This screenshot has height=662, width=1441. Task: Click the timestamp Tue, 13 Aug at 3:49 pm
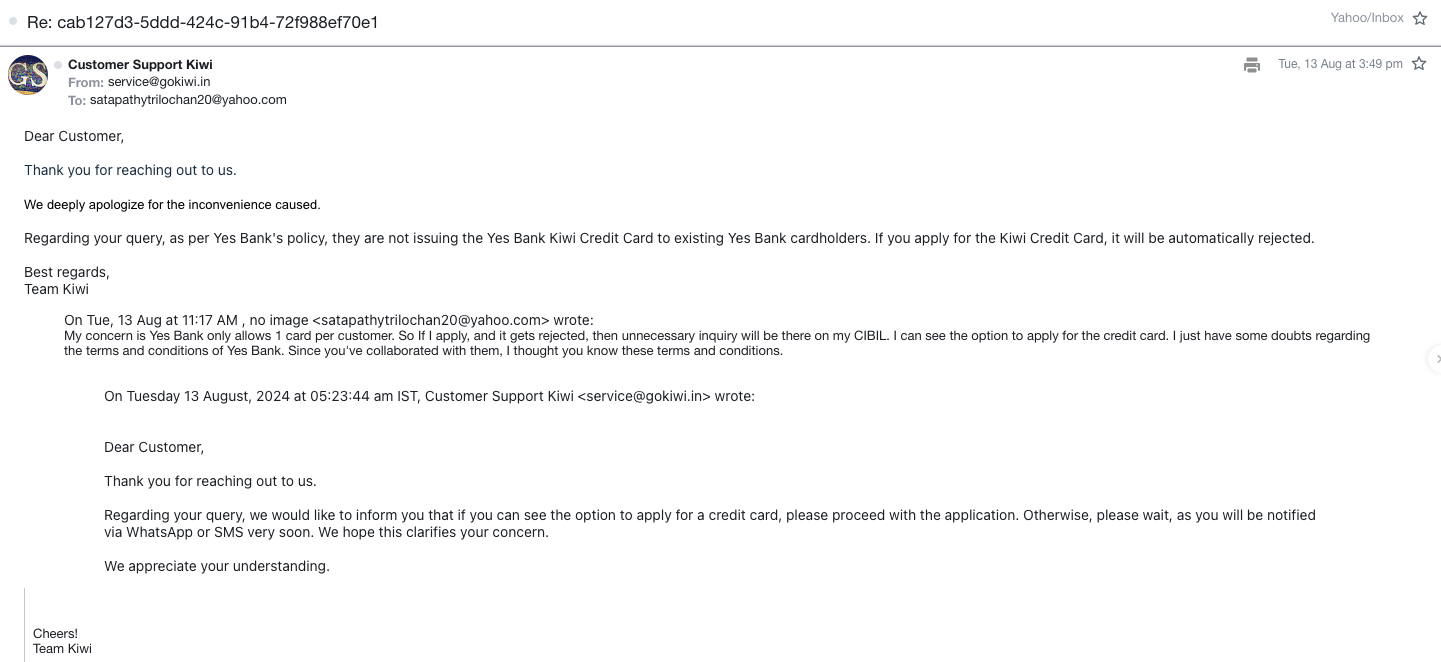(x=1340, y=64)
